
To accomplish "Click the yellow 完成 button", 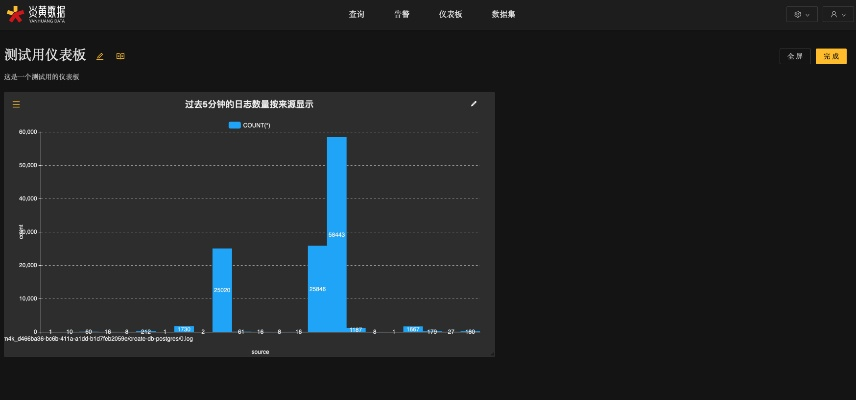I will tap(831, 56).
